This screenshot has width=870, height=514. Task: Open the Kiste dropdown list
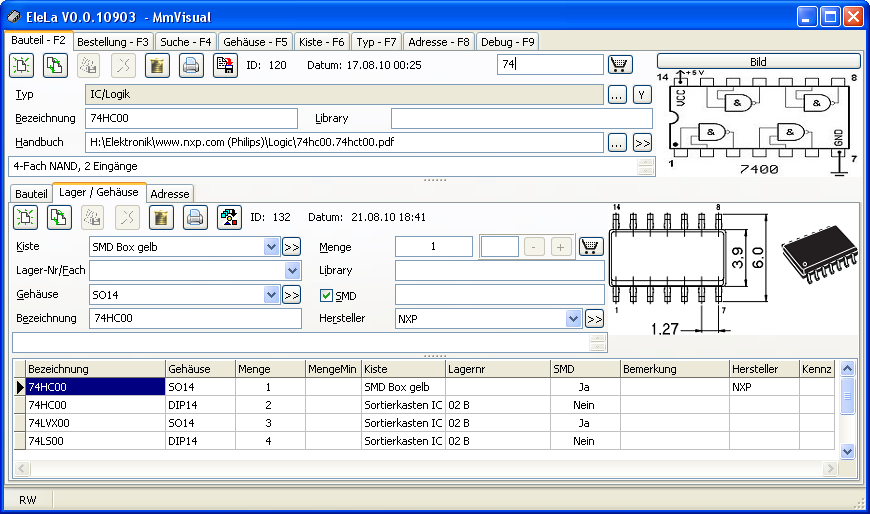pyautogui.click(x=271, y=247)
